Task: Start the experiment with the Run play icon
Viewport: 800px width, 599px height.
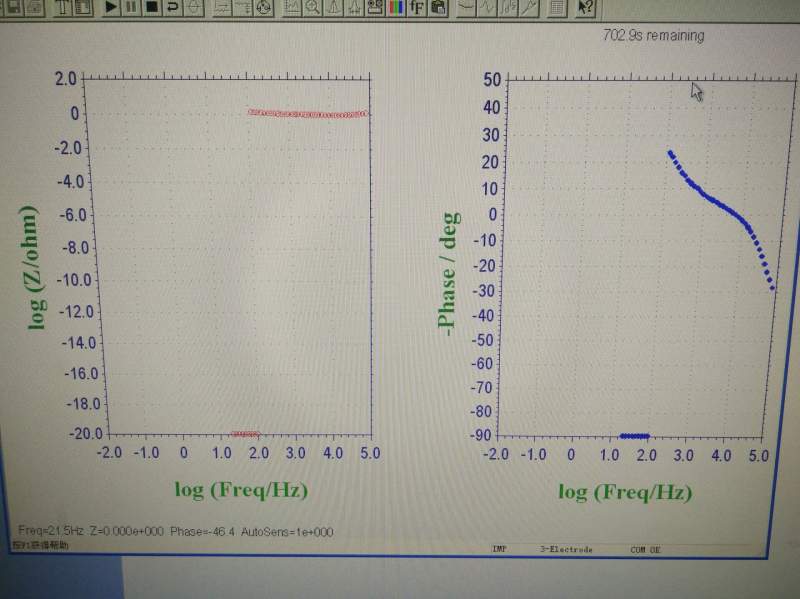Action: [x=111, y=7]
